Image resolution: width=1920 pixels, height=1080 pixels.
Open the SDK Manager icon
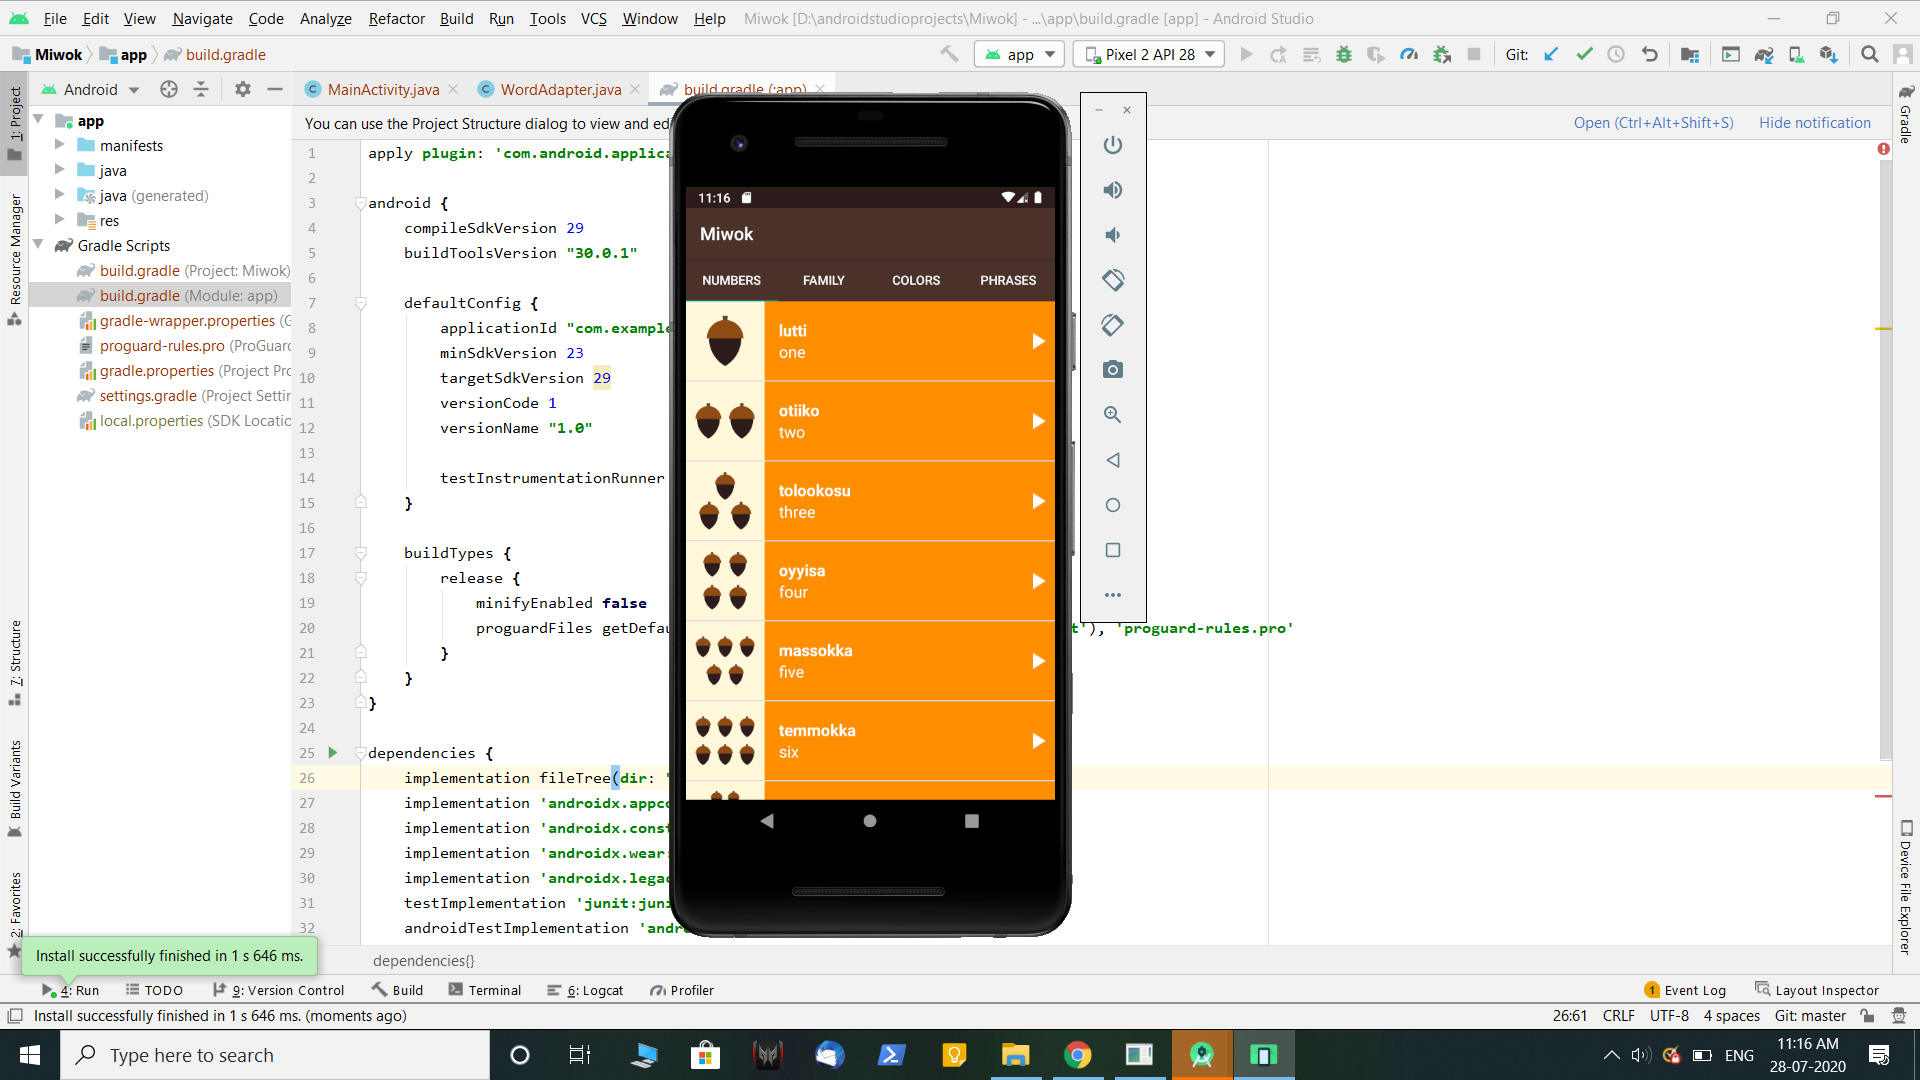click(x=1829, y=55)
